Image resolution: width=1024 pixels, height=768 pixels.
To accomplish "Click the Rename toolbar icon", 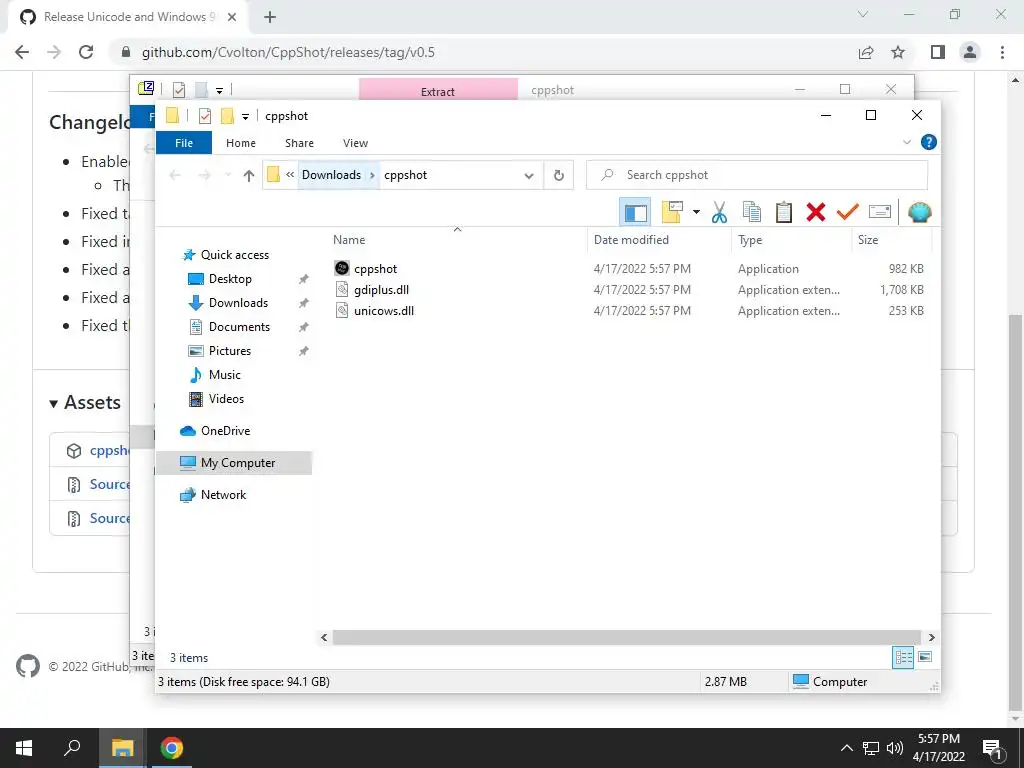I will (880, 212).
